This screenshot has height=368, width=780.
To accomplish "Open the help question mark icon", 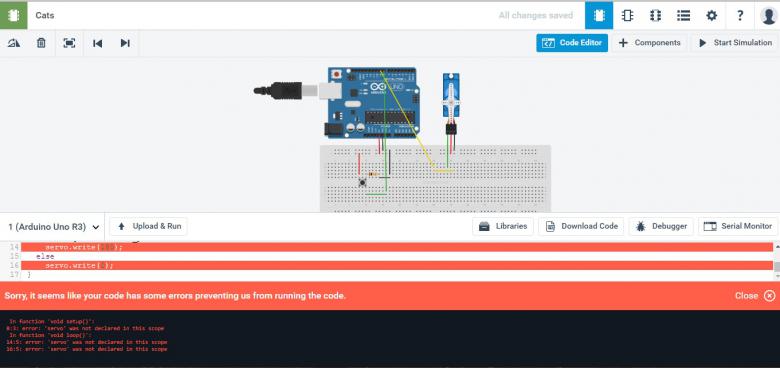I will (x=740, y=15).
